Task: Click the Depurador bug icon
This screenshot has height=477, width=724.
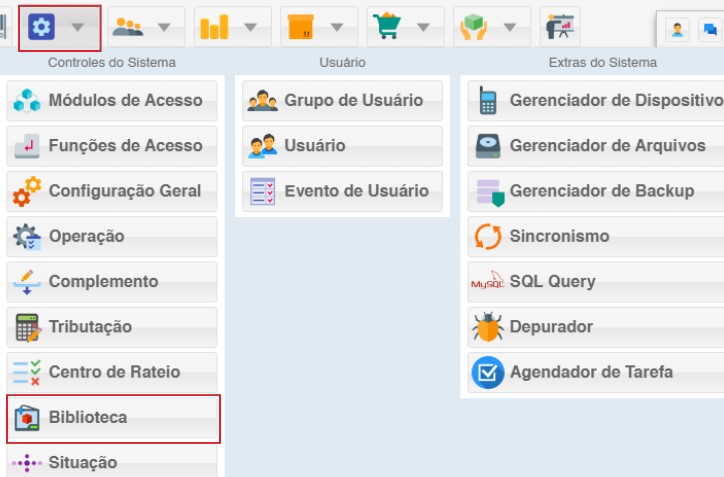Action: [x=487, y=327]
